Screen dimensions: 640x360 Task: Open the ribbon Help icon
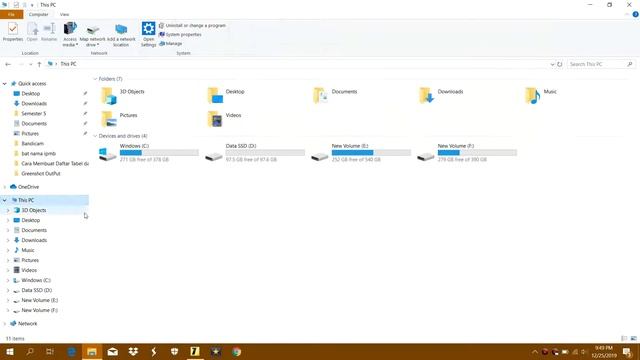635,14
